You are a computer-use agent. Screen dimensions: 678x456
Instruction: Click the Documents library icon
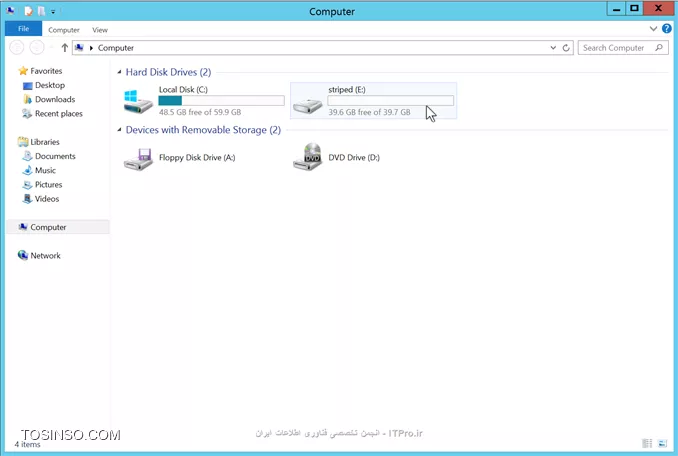pos(27,156)
